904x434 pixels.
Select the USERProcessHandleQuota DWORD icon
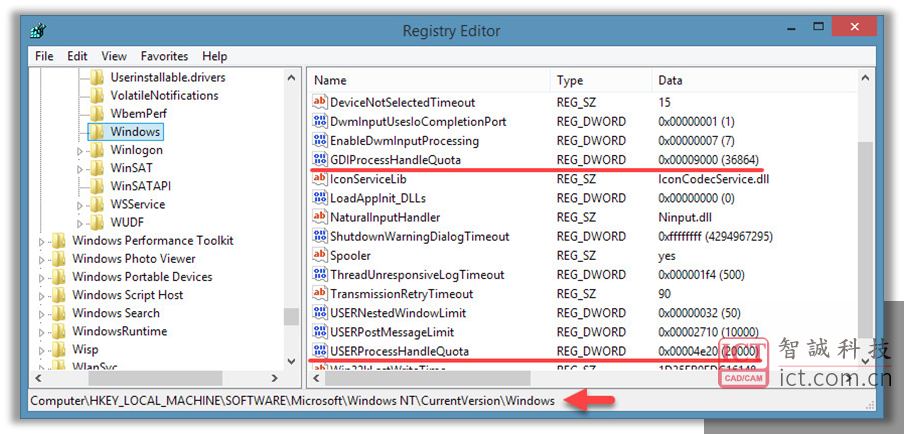click(320, 351)
